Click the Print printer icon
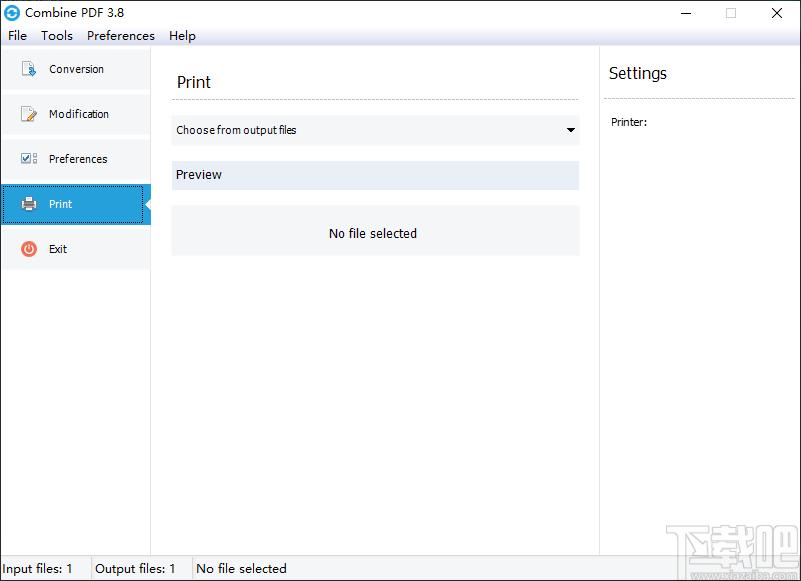The image size is (801, 581). point(29,204)
